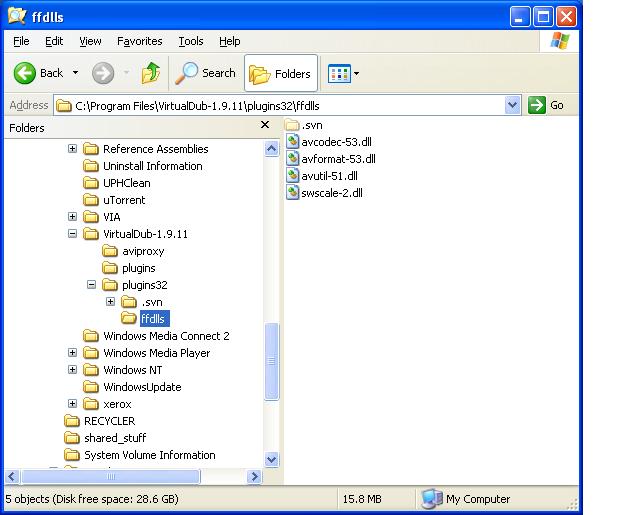Select the Uninstall Information folder
Viewport: 640px width, 515px height.
tap(153, 166)
